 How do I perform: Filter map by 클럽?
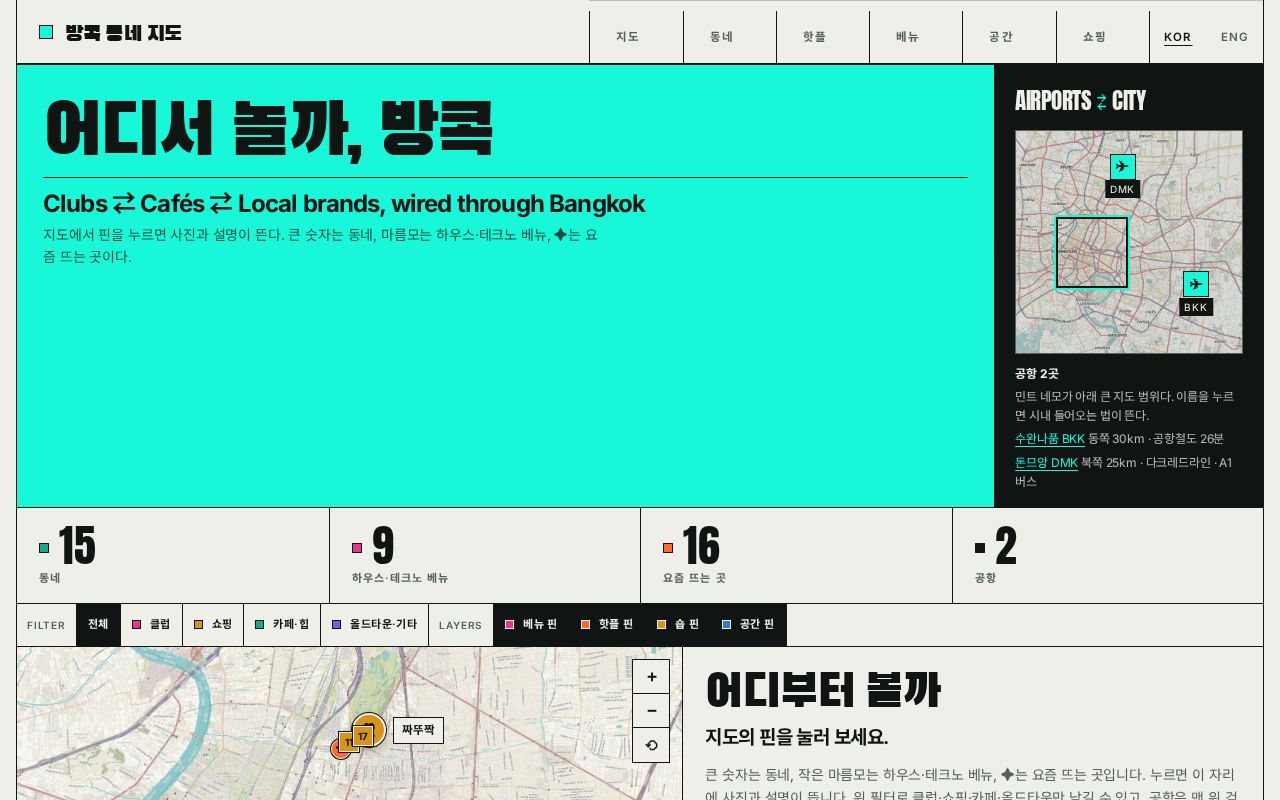click(x=151, y=625)
